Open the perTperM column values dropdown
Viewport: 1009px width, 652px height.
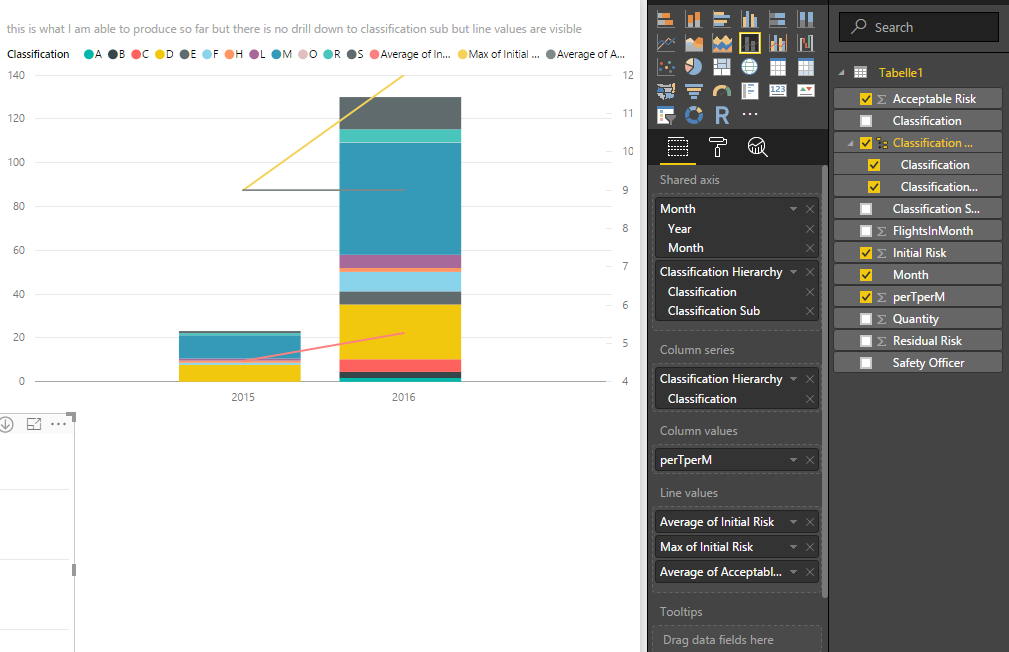[793, 460]
